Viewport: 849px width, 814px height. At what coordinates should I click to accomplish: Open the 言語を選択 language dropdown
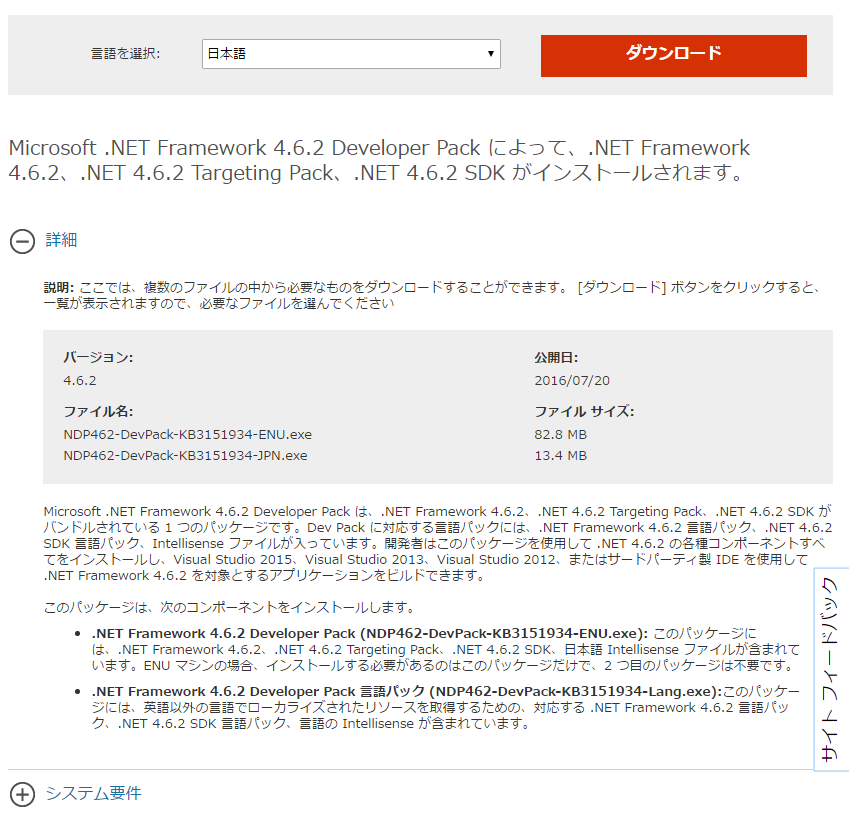pyautogui.click(x=350, y=53)
